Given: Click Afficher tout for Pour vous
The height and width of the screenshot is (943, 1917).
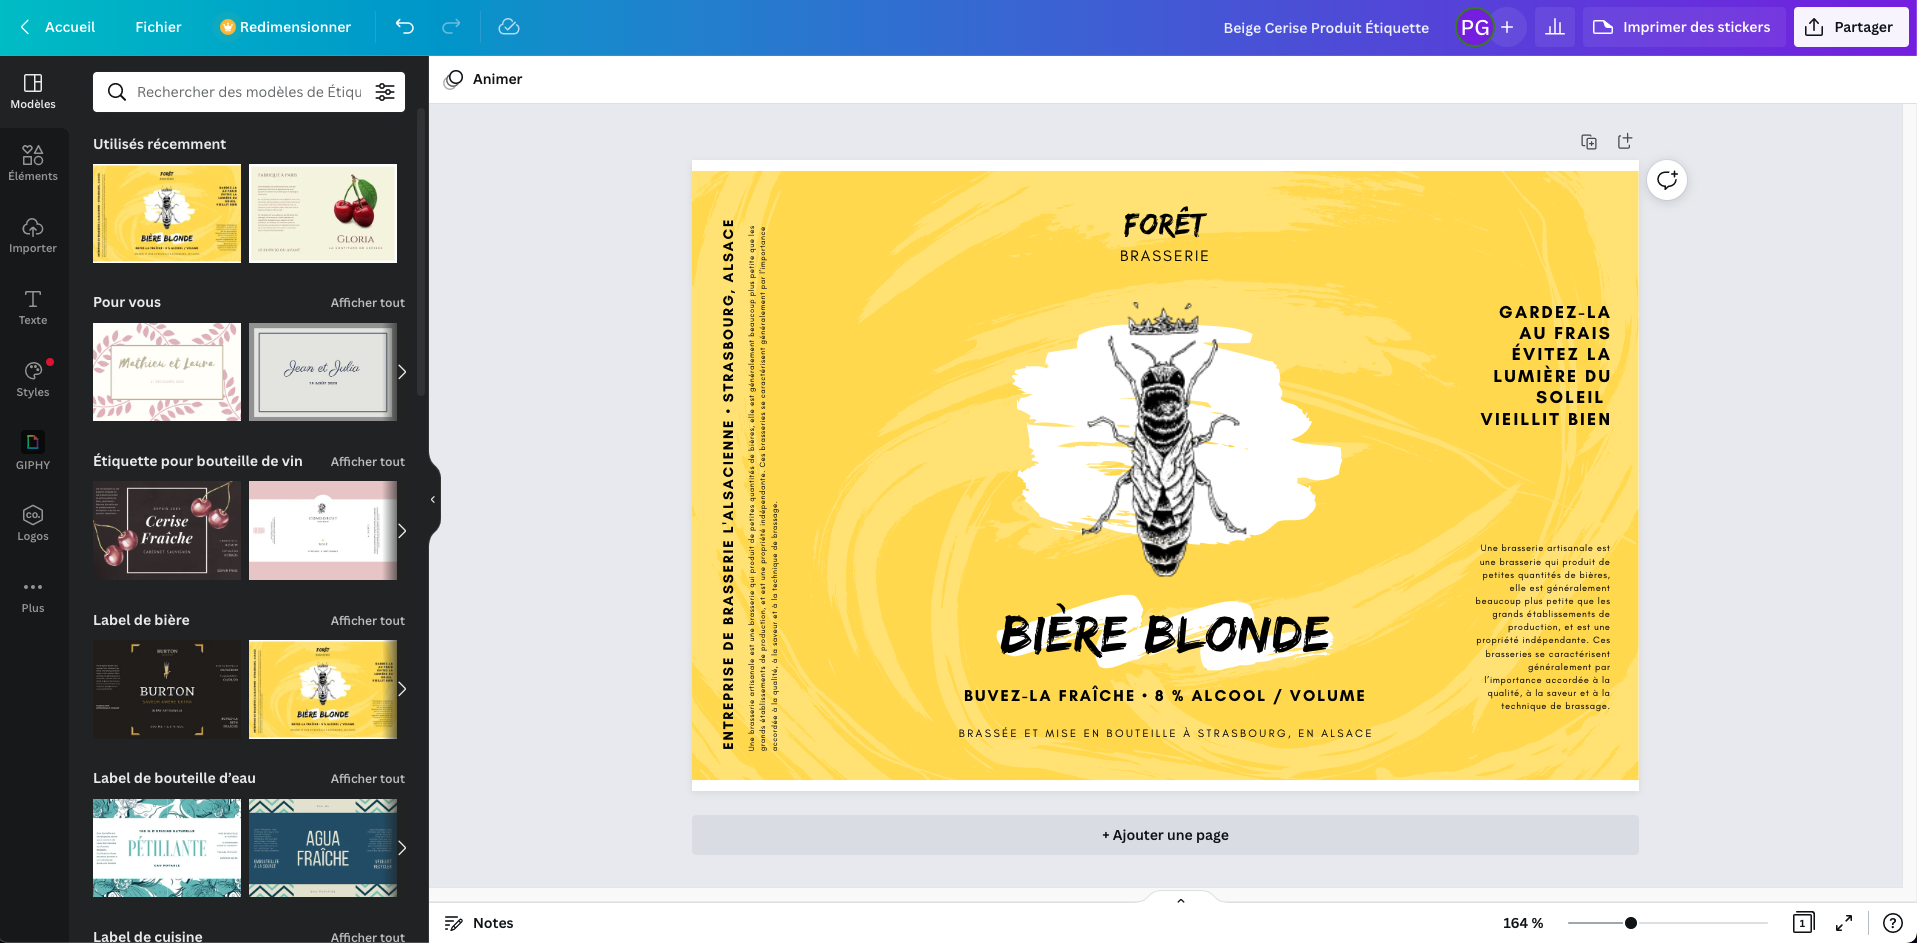Looking at the screenshot, I should pos(368,302).
